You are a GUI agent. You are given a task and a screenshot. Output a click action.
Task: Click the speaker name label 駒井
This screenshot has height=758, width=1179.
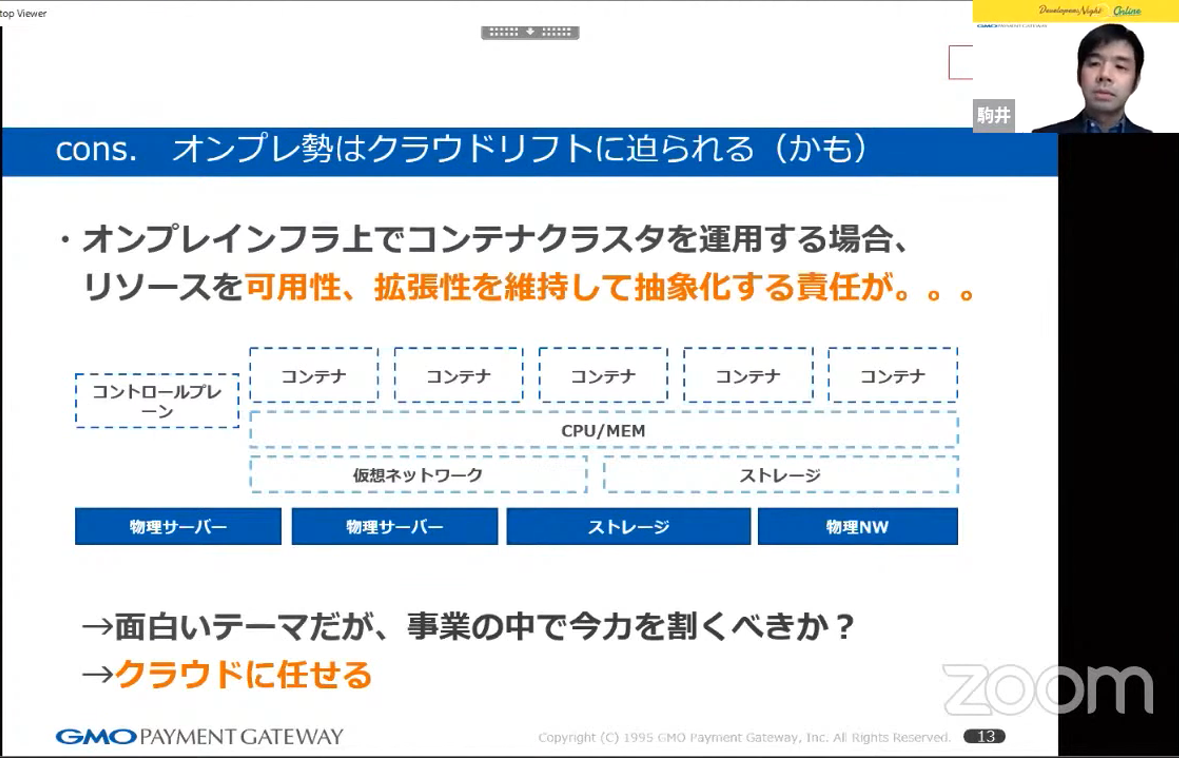993,117
